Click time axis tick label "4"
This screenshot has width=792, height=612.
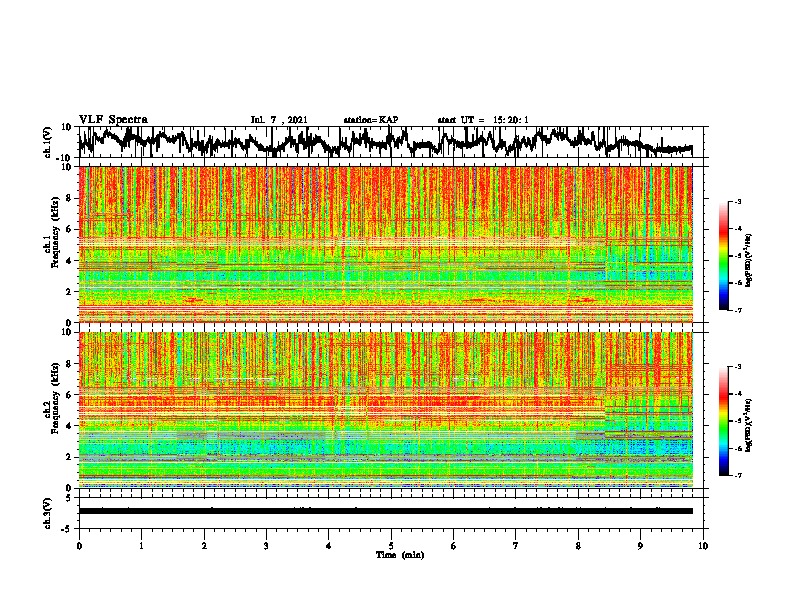pyautogui.click(x=329, y=546)
